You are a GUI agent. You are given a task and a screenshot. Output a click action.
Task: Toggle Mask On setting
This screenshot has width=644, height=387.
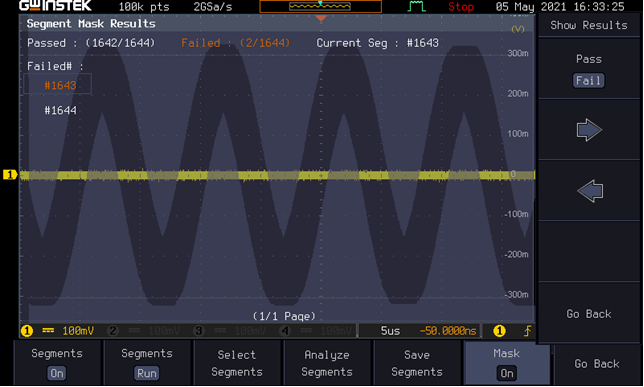(x=507, y=363)
